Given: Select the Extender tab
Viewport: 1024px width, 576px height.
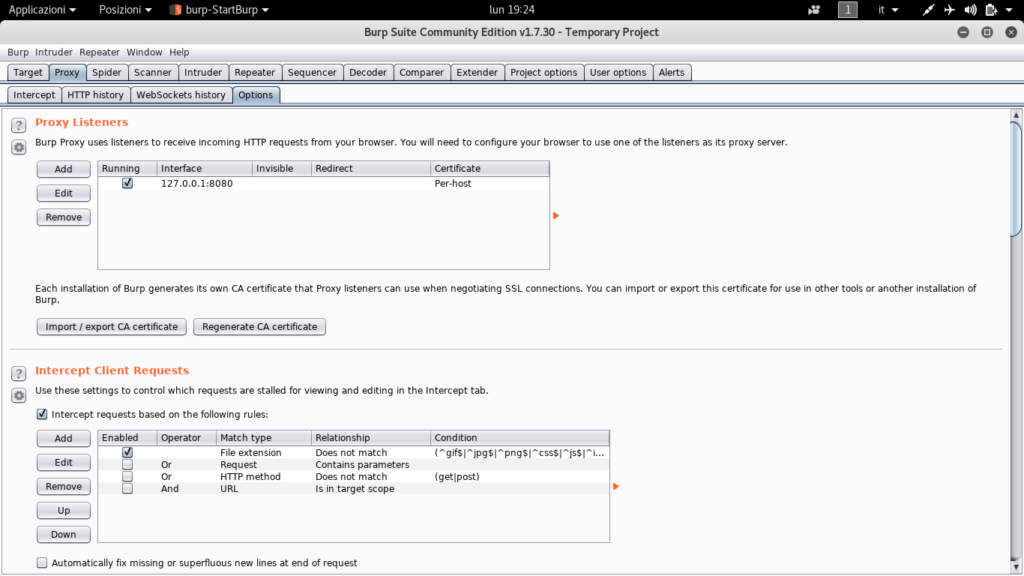Looking at the screenshot, I should click(x=477, y=72).
